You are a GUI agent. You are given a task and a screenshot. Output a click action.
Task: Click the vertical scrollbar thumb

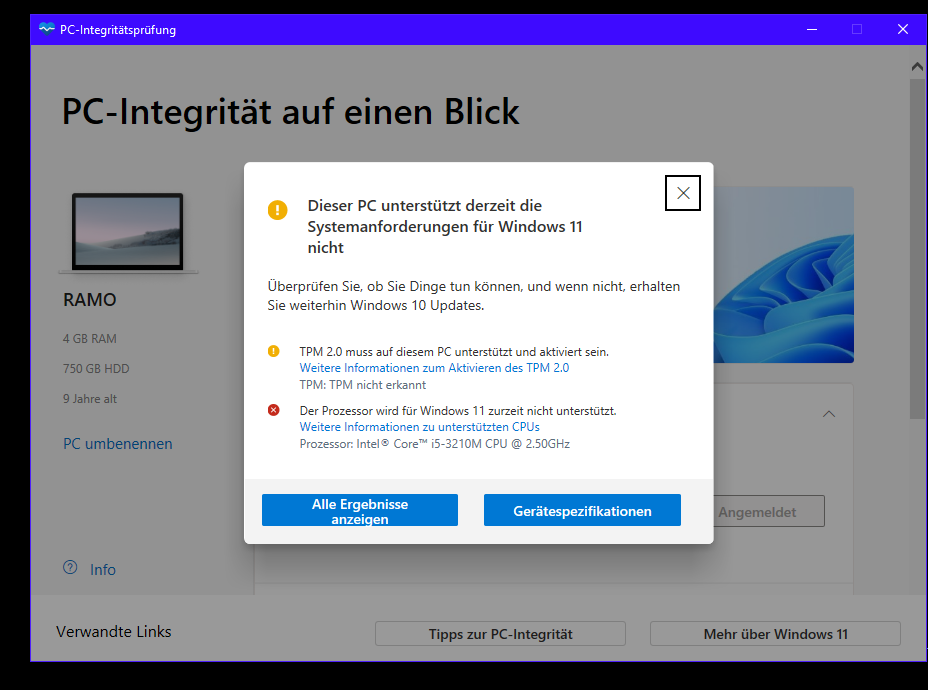pyautogui.click(x=917, y=249)
